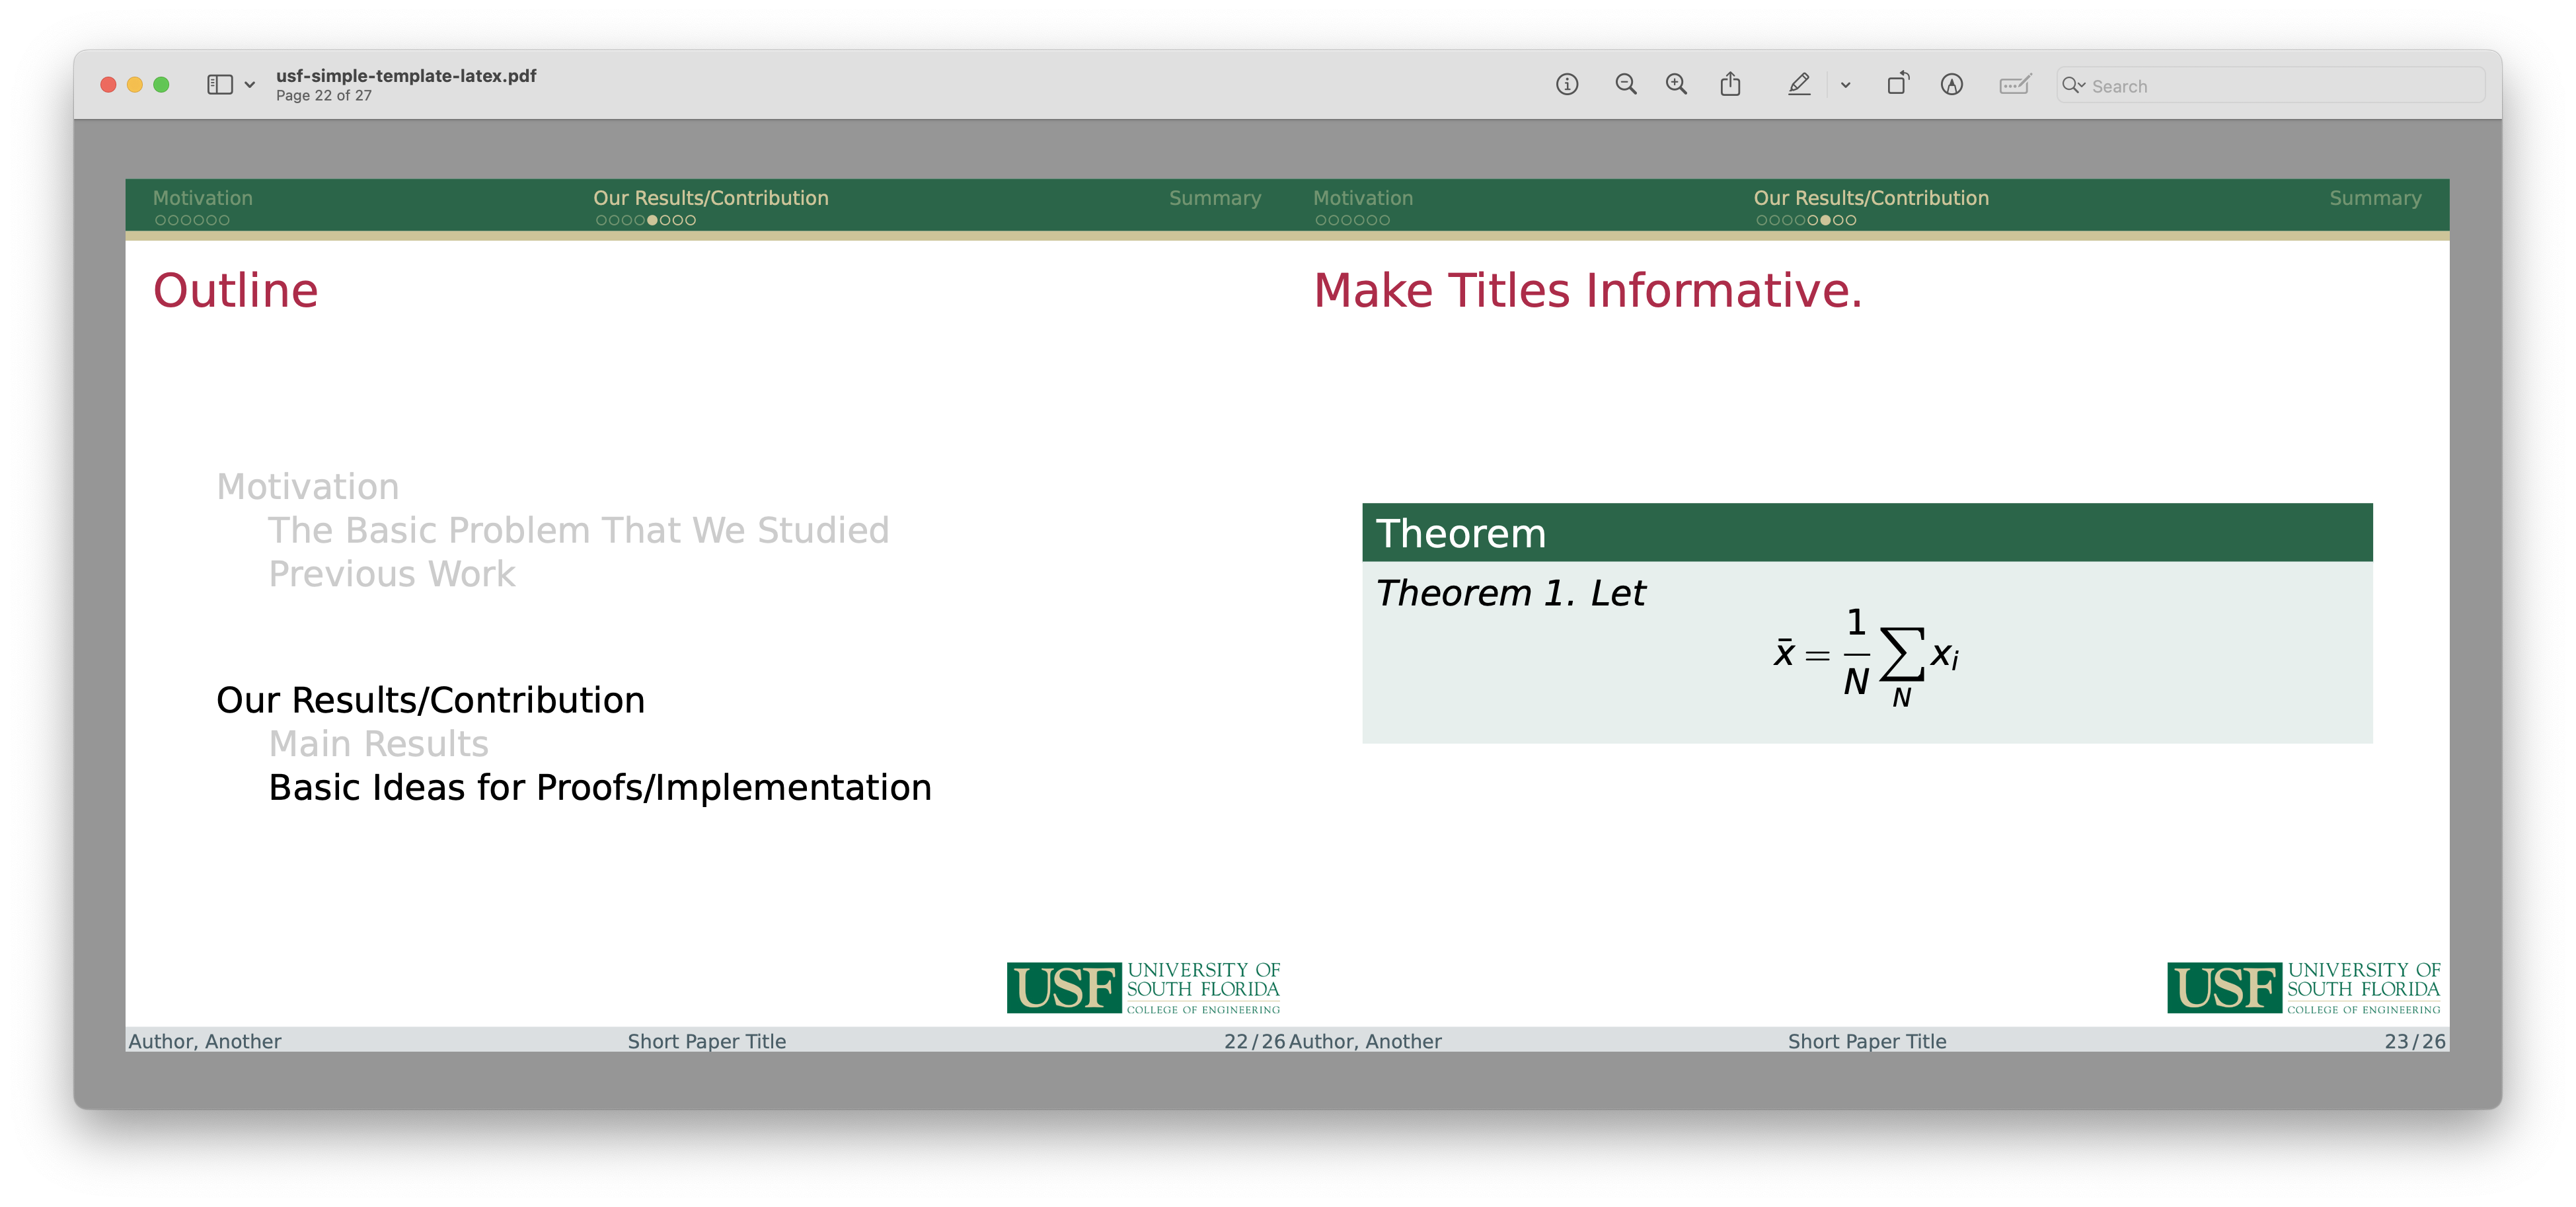Show the Markup toolbar

[x=1951, y=85]
